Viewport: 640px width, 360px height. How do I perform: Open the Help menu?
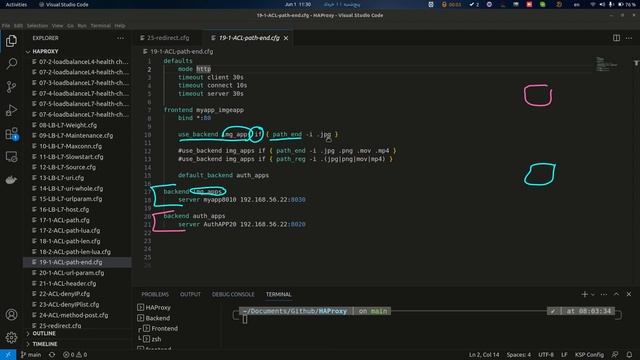120,25
